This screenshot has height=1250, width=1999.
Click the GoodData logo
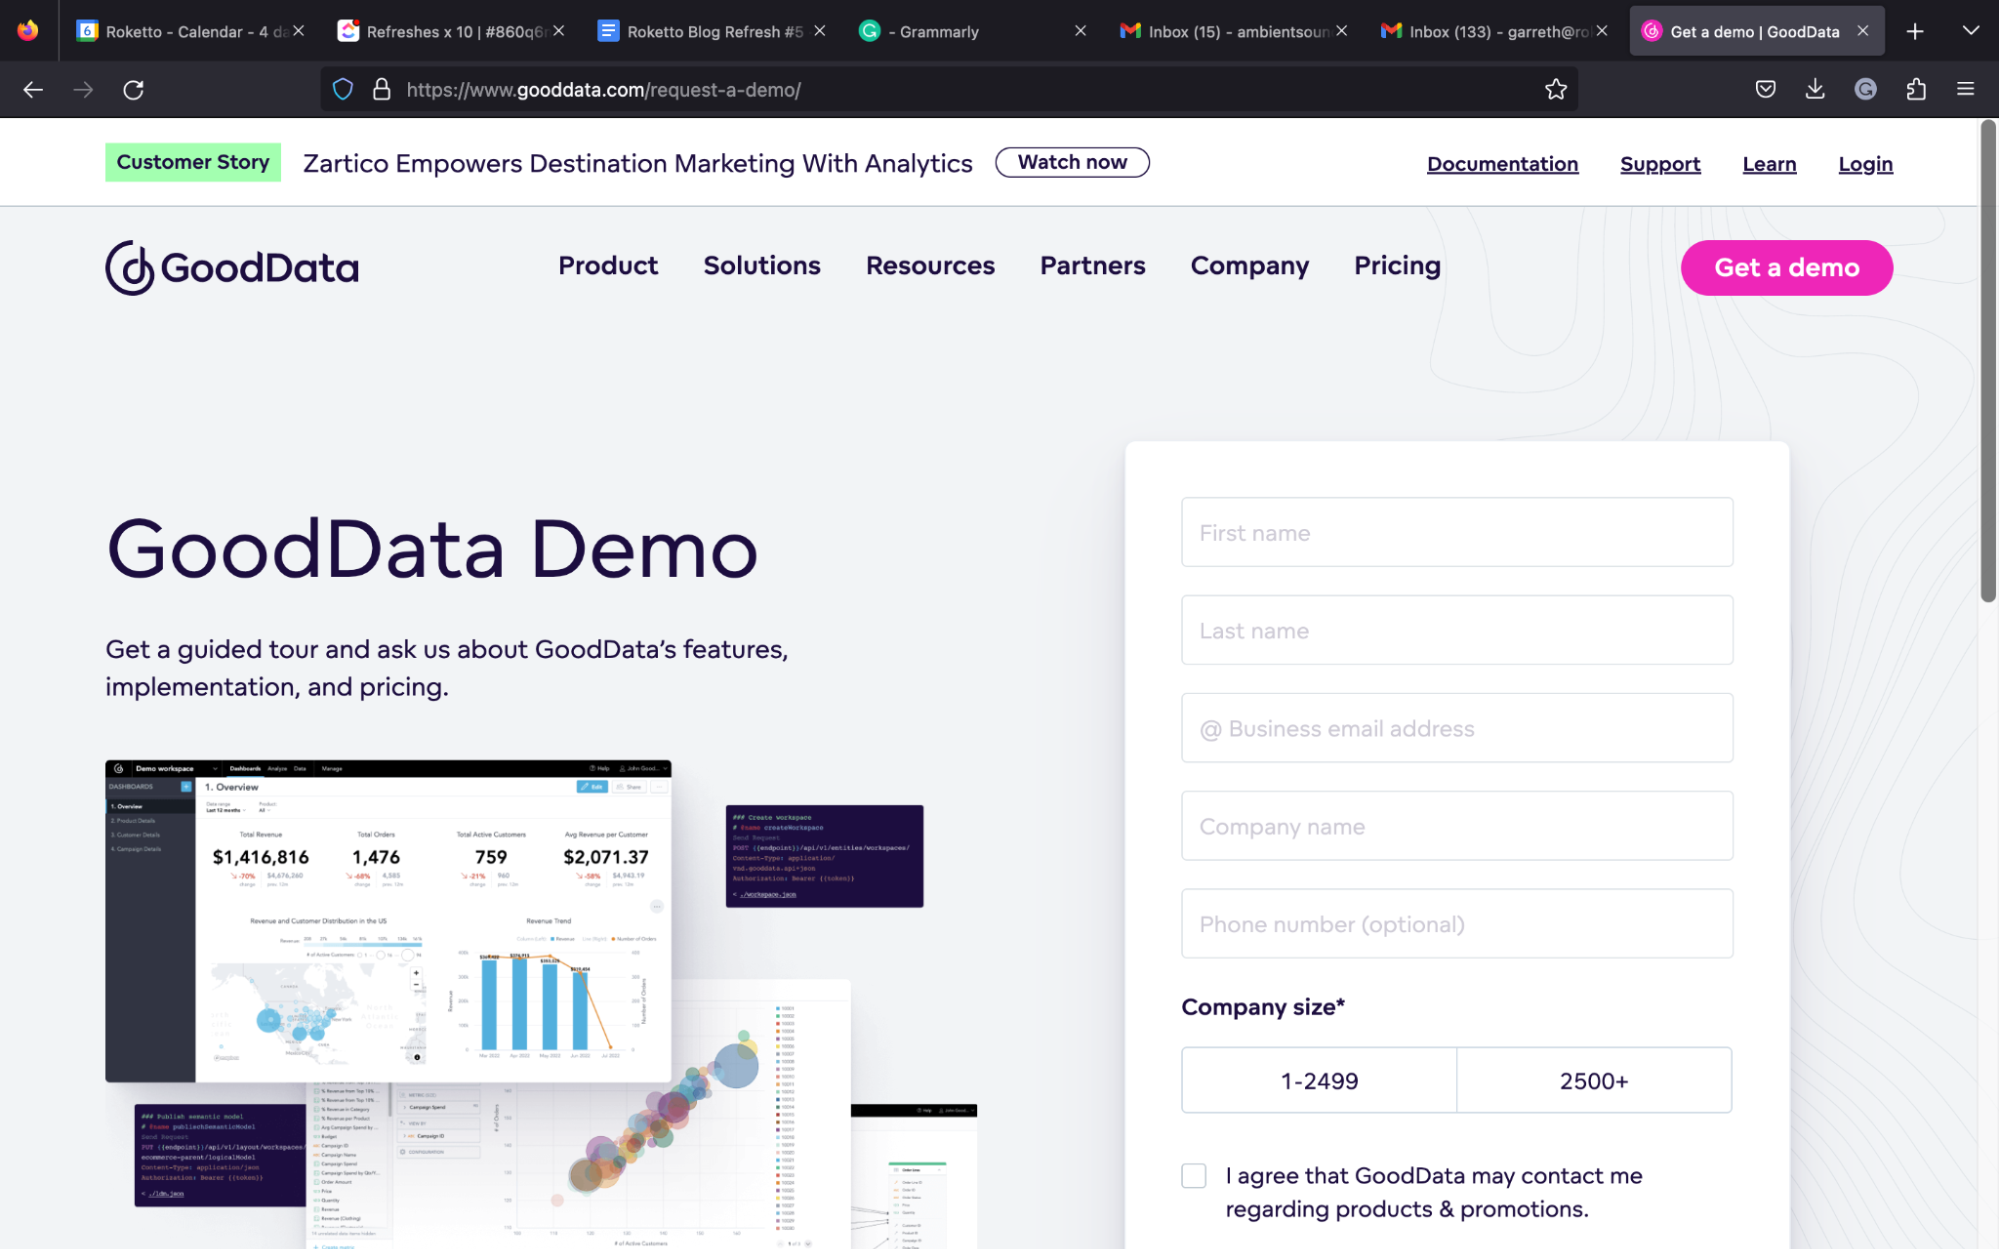[x=231, y=267]
